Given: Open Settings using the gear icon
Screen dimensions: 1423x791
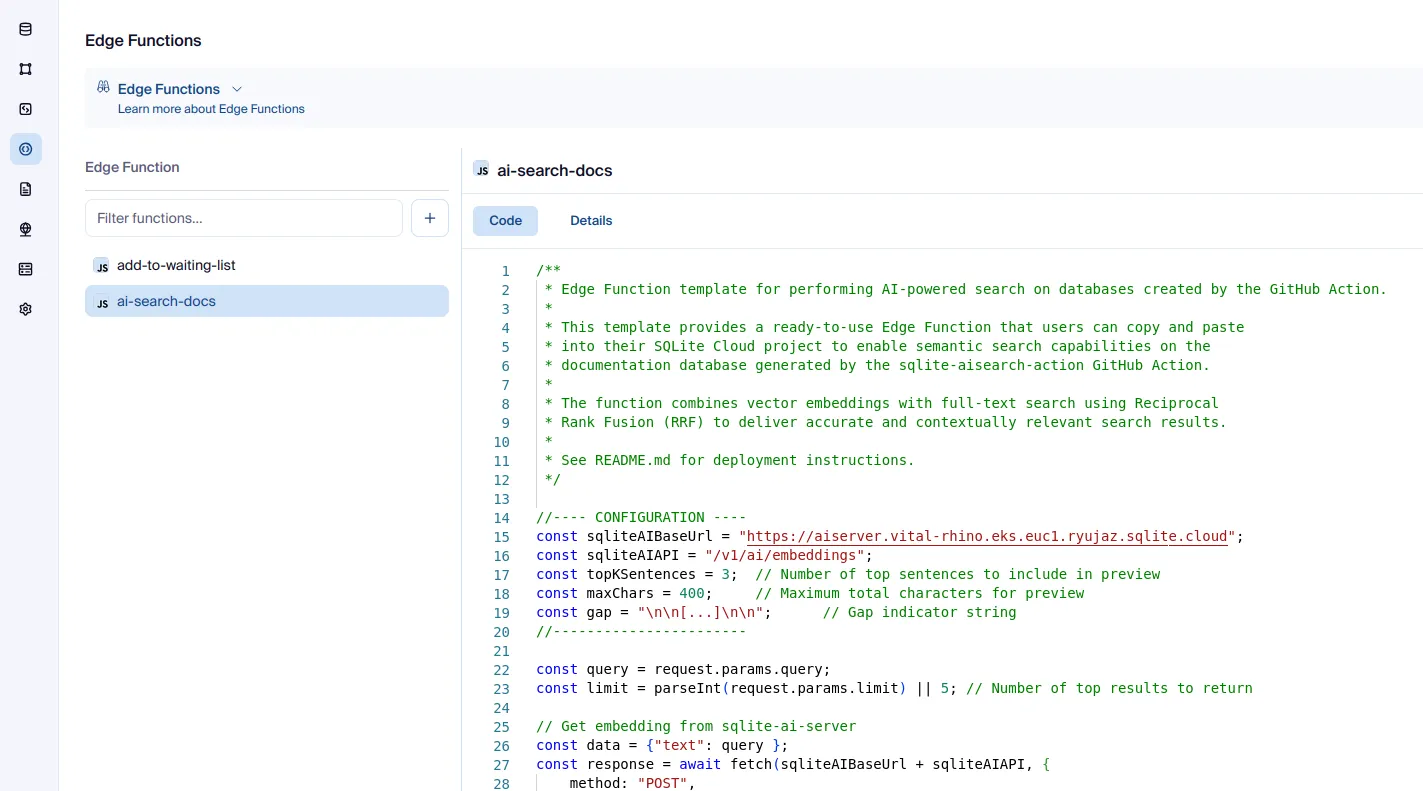Looking at the screenshot, I should (x=25, y=309).
